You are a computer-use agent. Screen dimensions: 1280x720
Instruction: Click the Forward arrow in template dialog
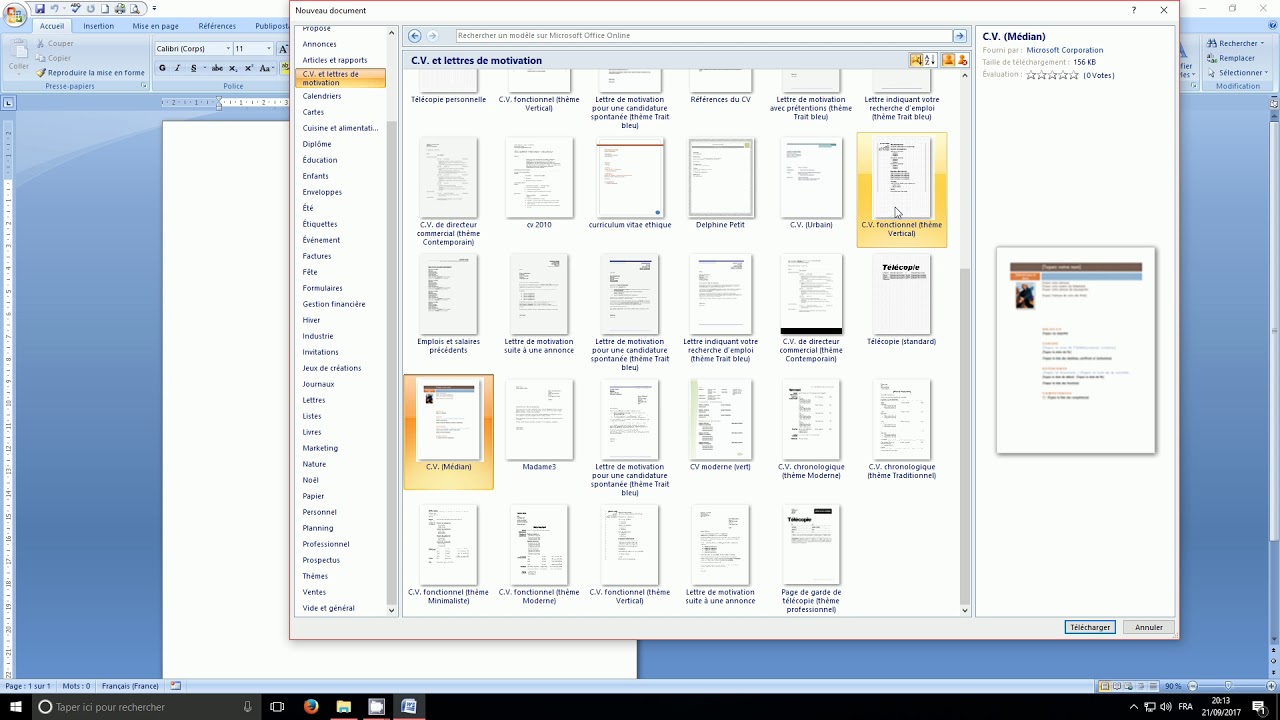point(433,36)
